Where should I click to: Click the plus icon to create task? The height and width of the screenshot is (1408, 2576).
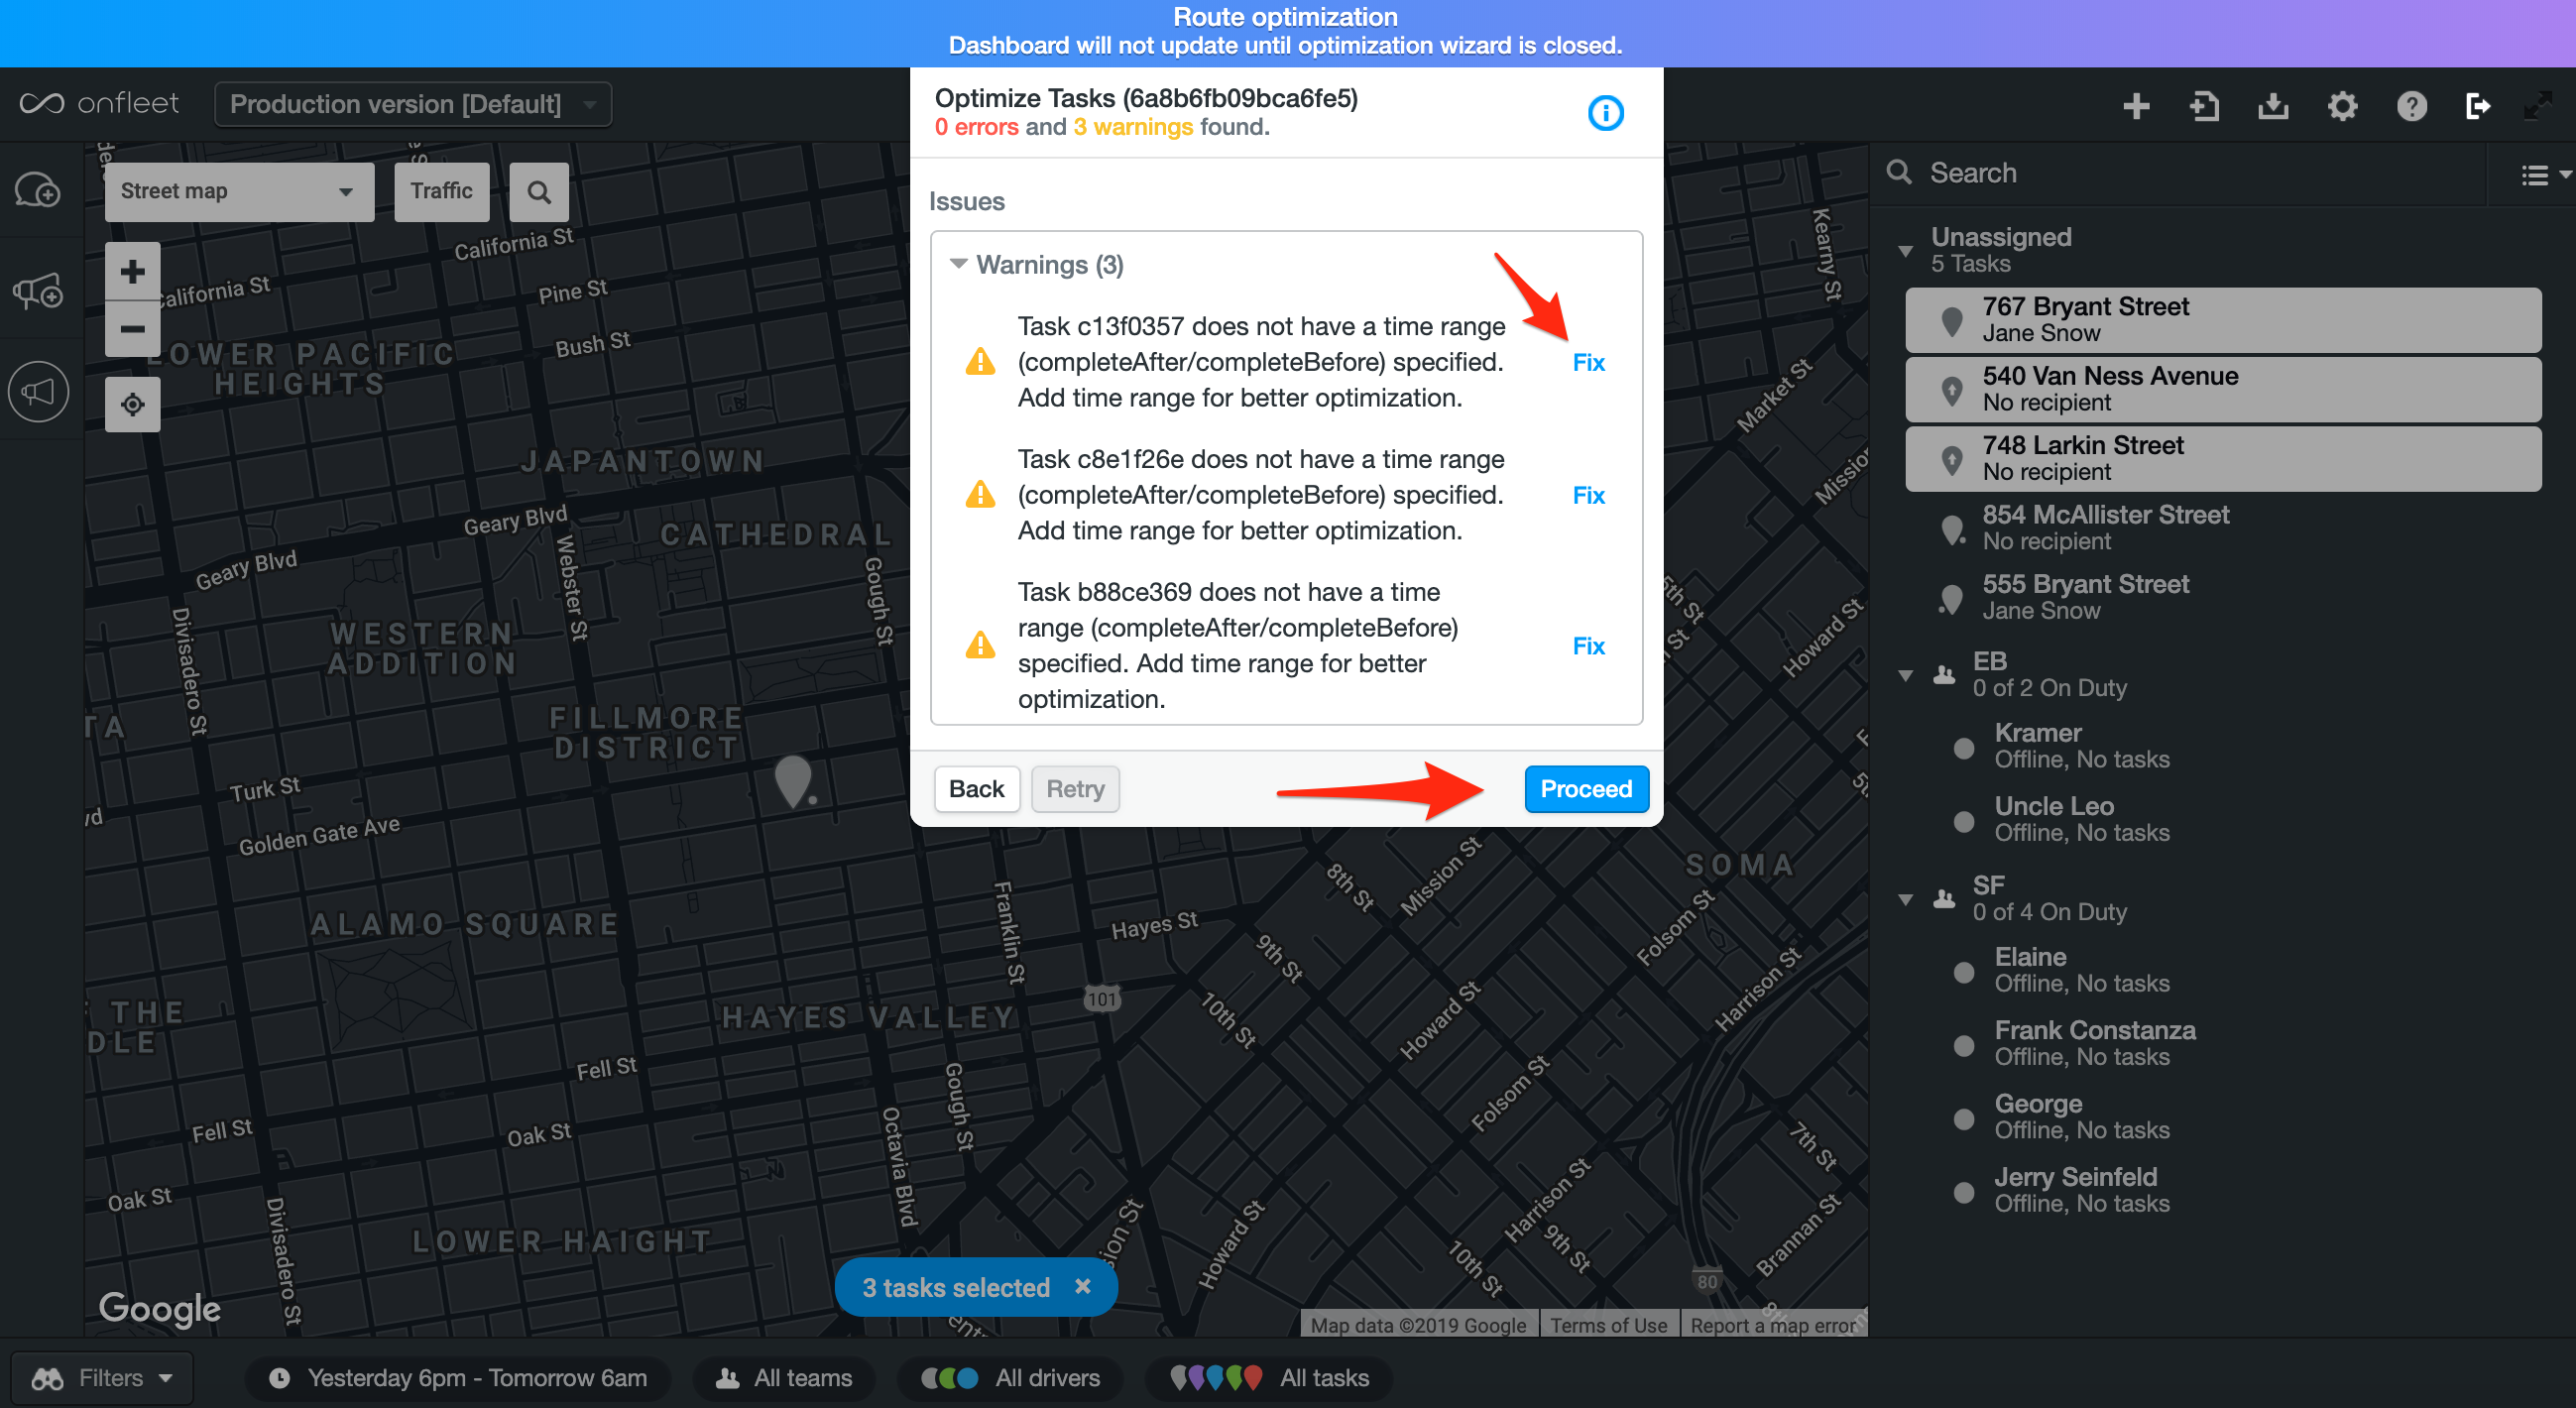(2136, 106)
